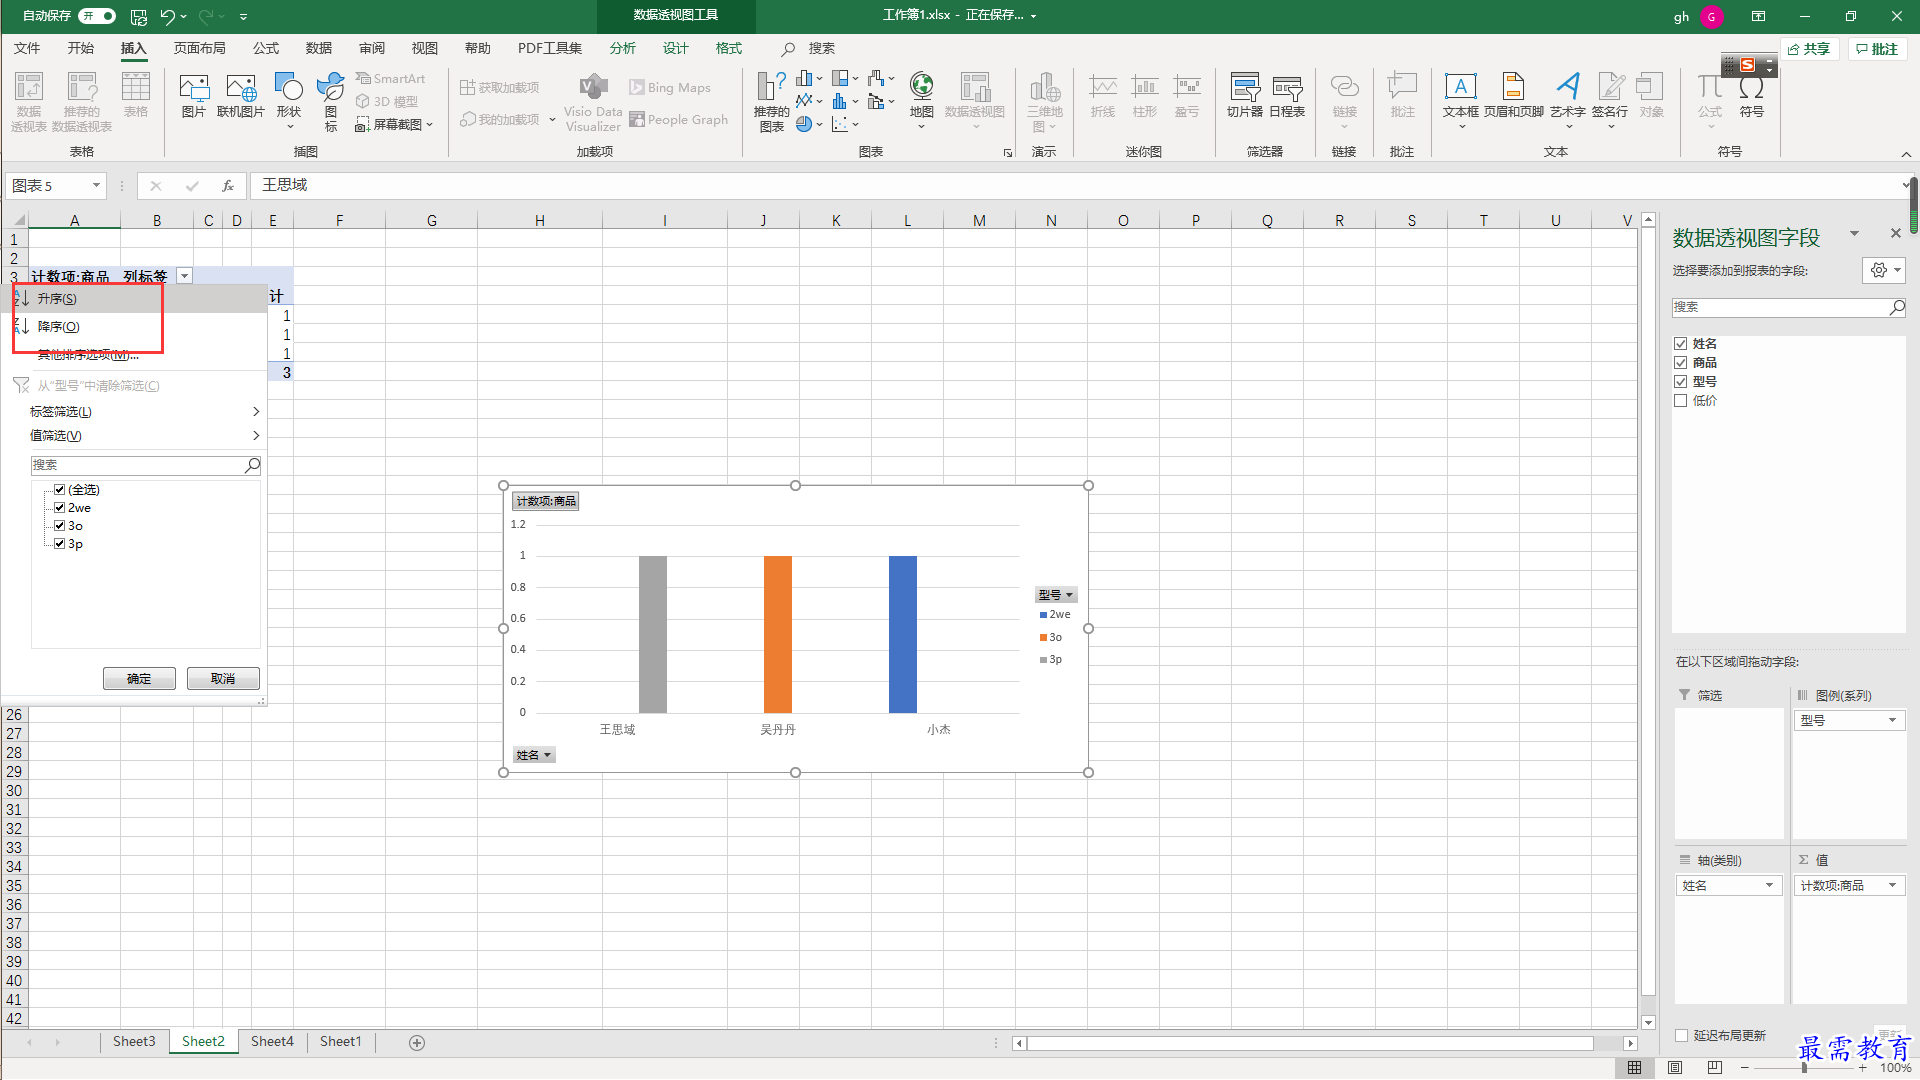The height and width of the screenshot is (1080, 1920).
Task: Open the 联机图片 online pictures tool
Action: click(241, 95)
